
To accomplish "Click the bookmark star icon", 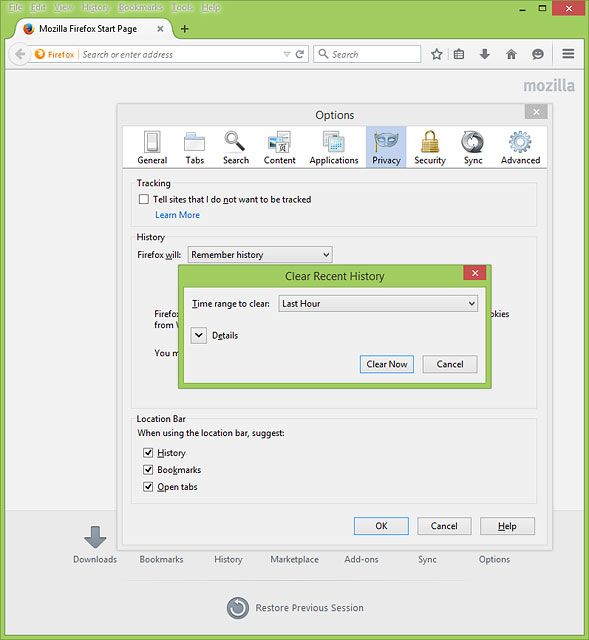I will point(436,54).
